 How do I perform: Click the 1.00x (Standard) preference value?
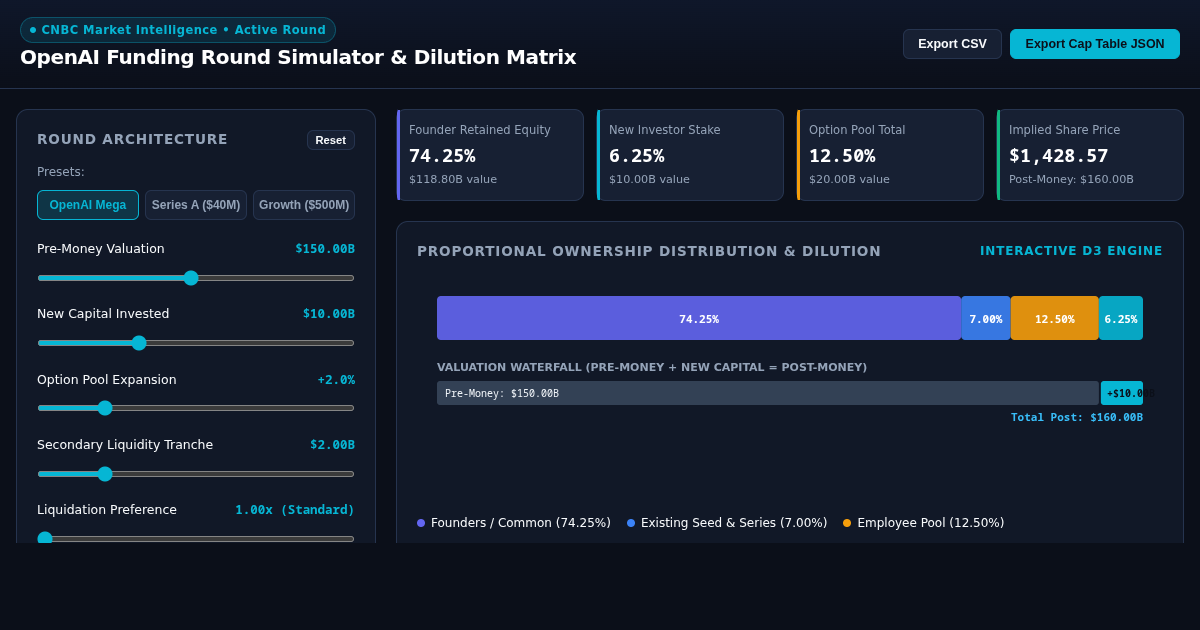click(295, 510)
